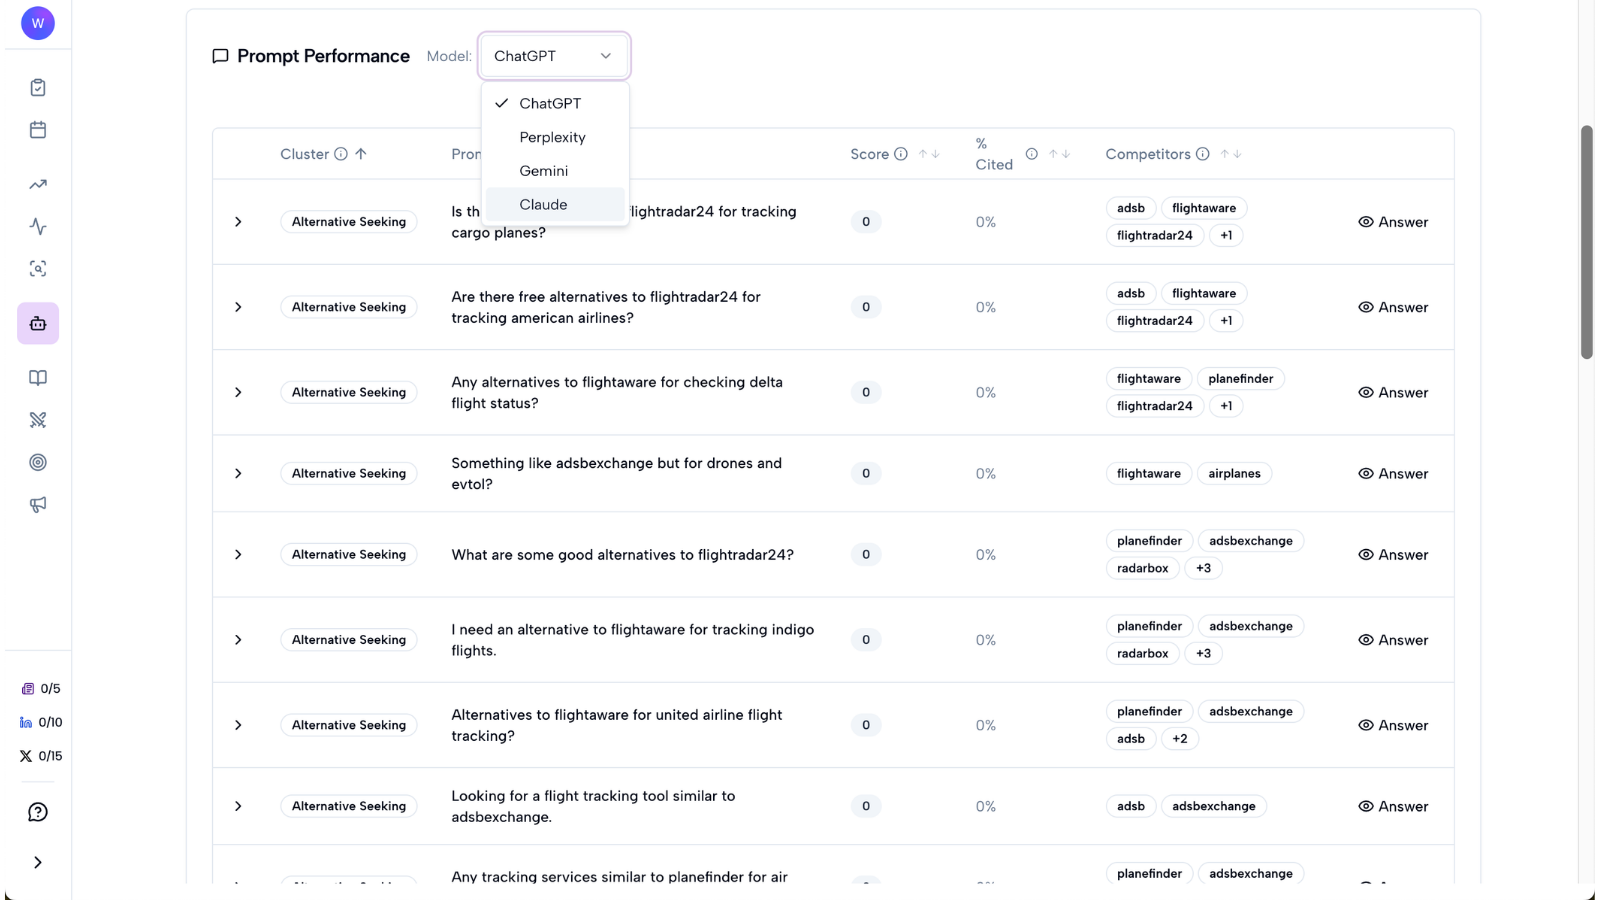Select Claude in the model list
Viewport: 1600px width, 900px height.
click(555, 205)
